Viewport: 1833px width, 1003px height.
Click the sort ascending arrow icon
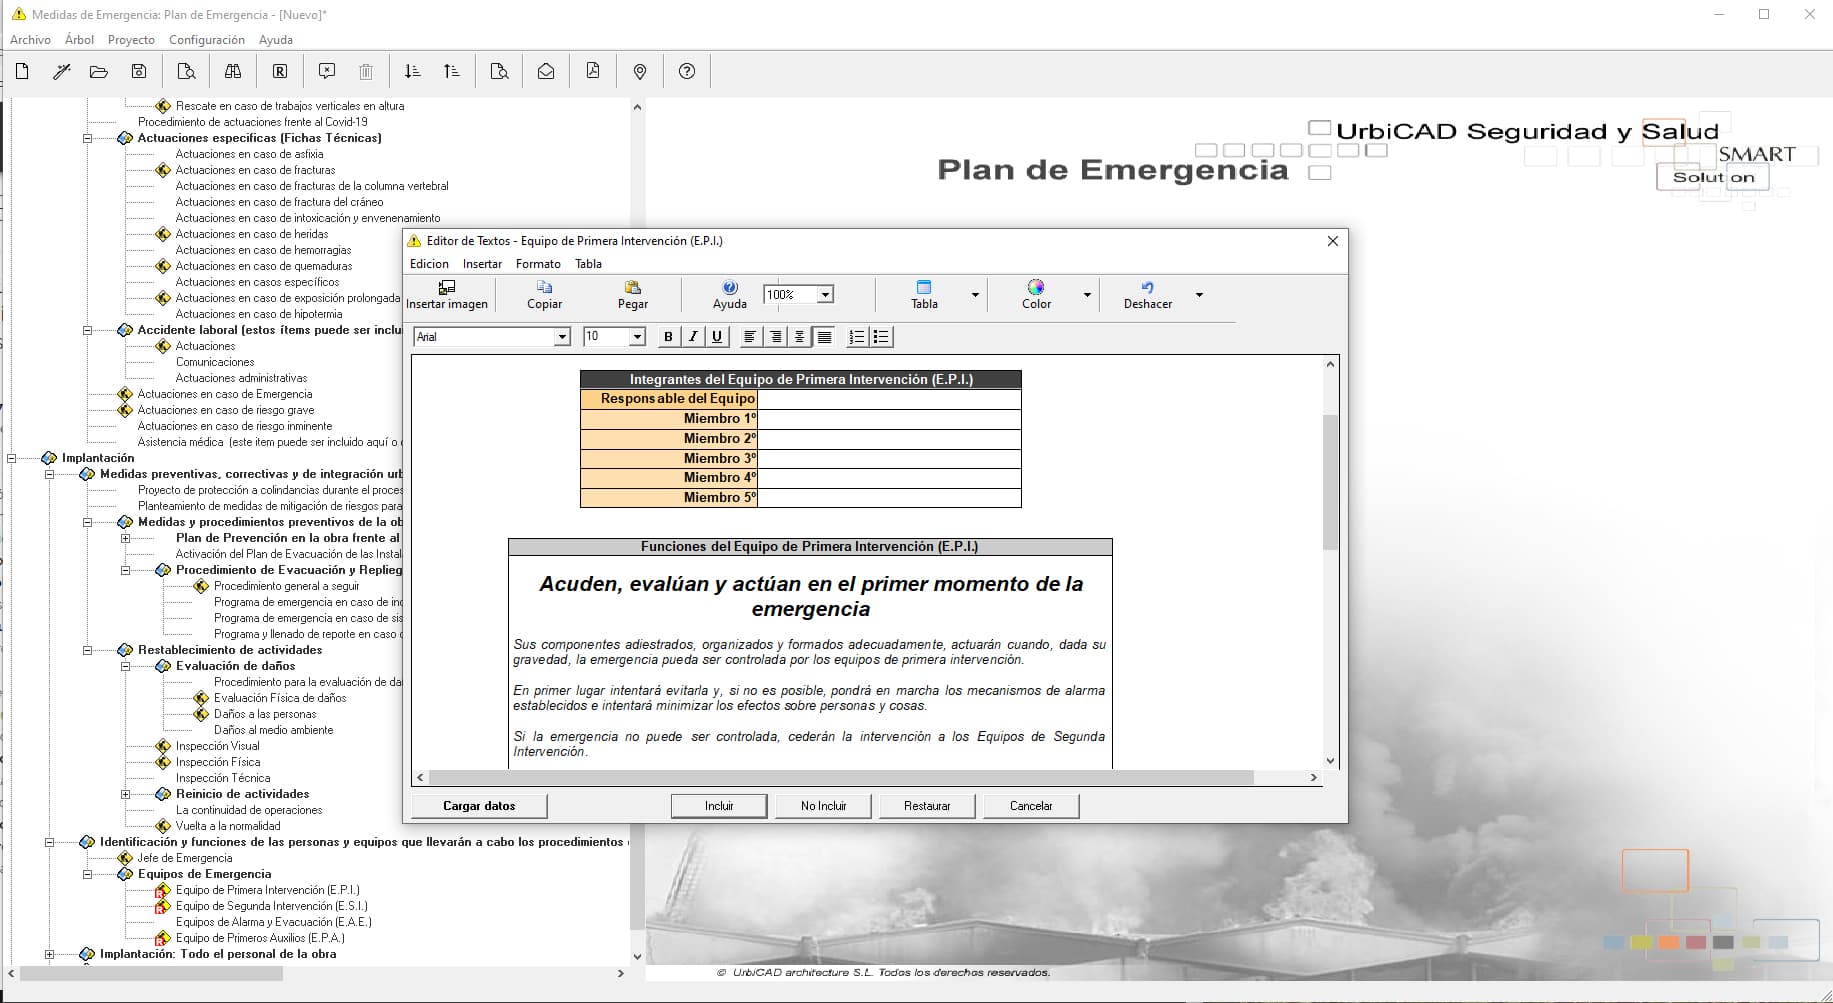[x=452, y=71]
